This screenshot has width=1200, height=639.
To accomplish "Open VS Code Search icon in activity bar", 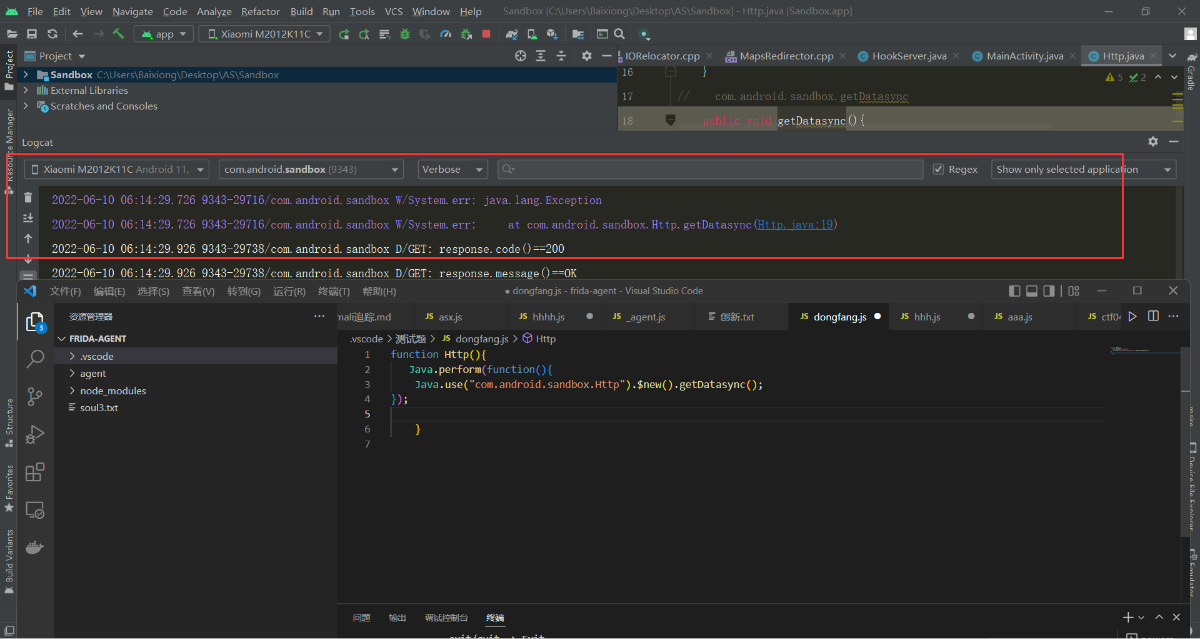I will (x=35, y=358).
